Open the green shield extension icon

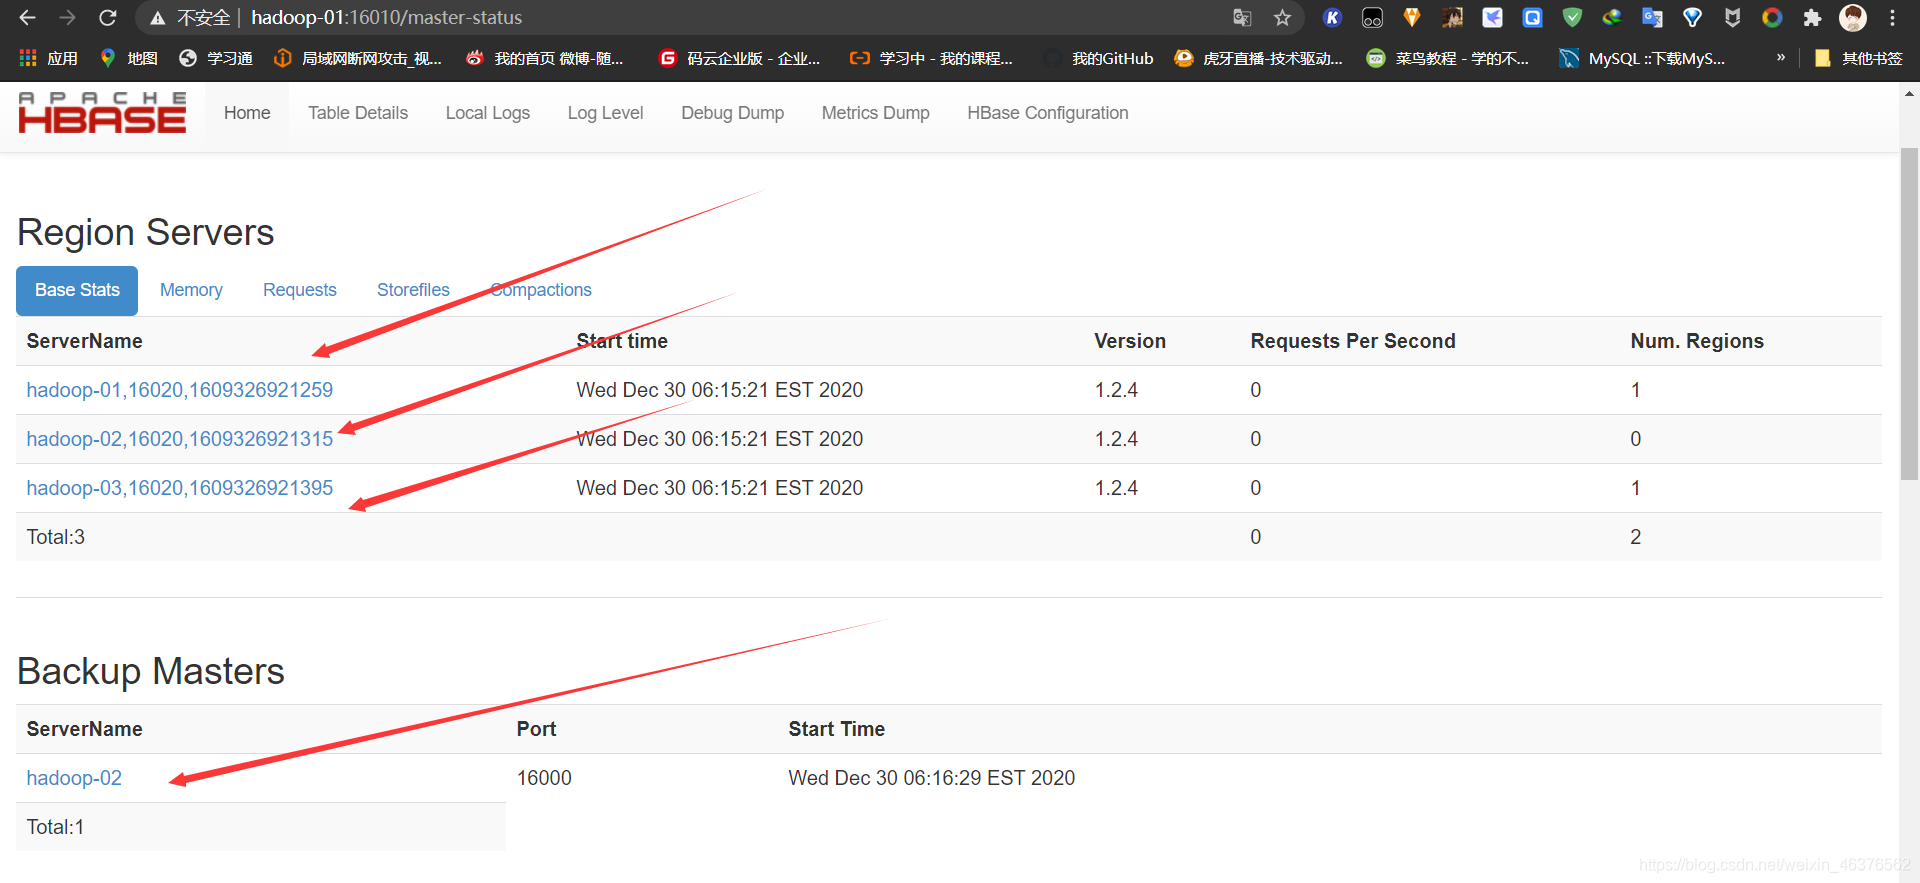coord(1572,18)
